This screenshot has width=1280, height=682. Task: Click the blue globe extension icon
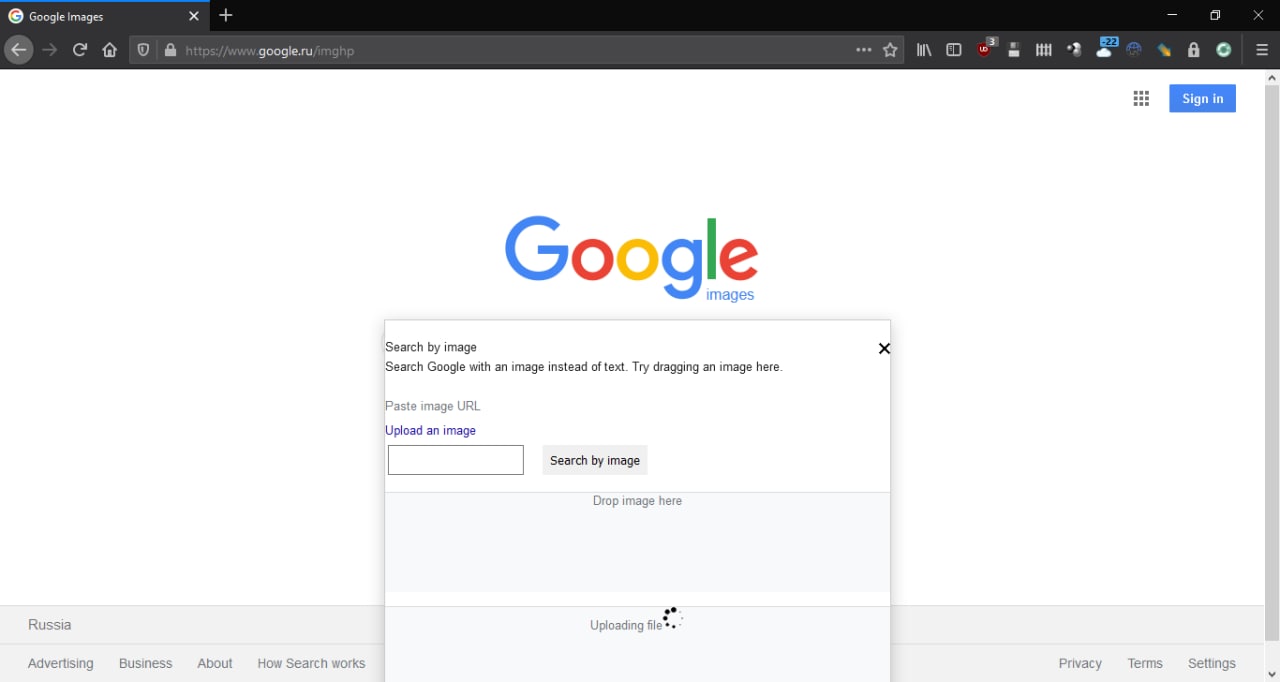pos(1134,50)
